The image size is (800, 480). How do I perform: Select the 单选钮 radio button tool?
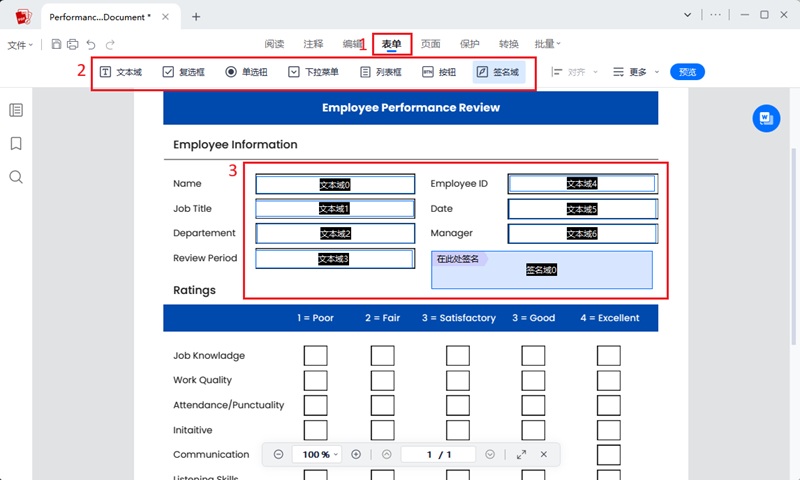pyautogui.click(x=246, y=72)
